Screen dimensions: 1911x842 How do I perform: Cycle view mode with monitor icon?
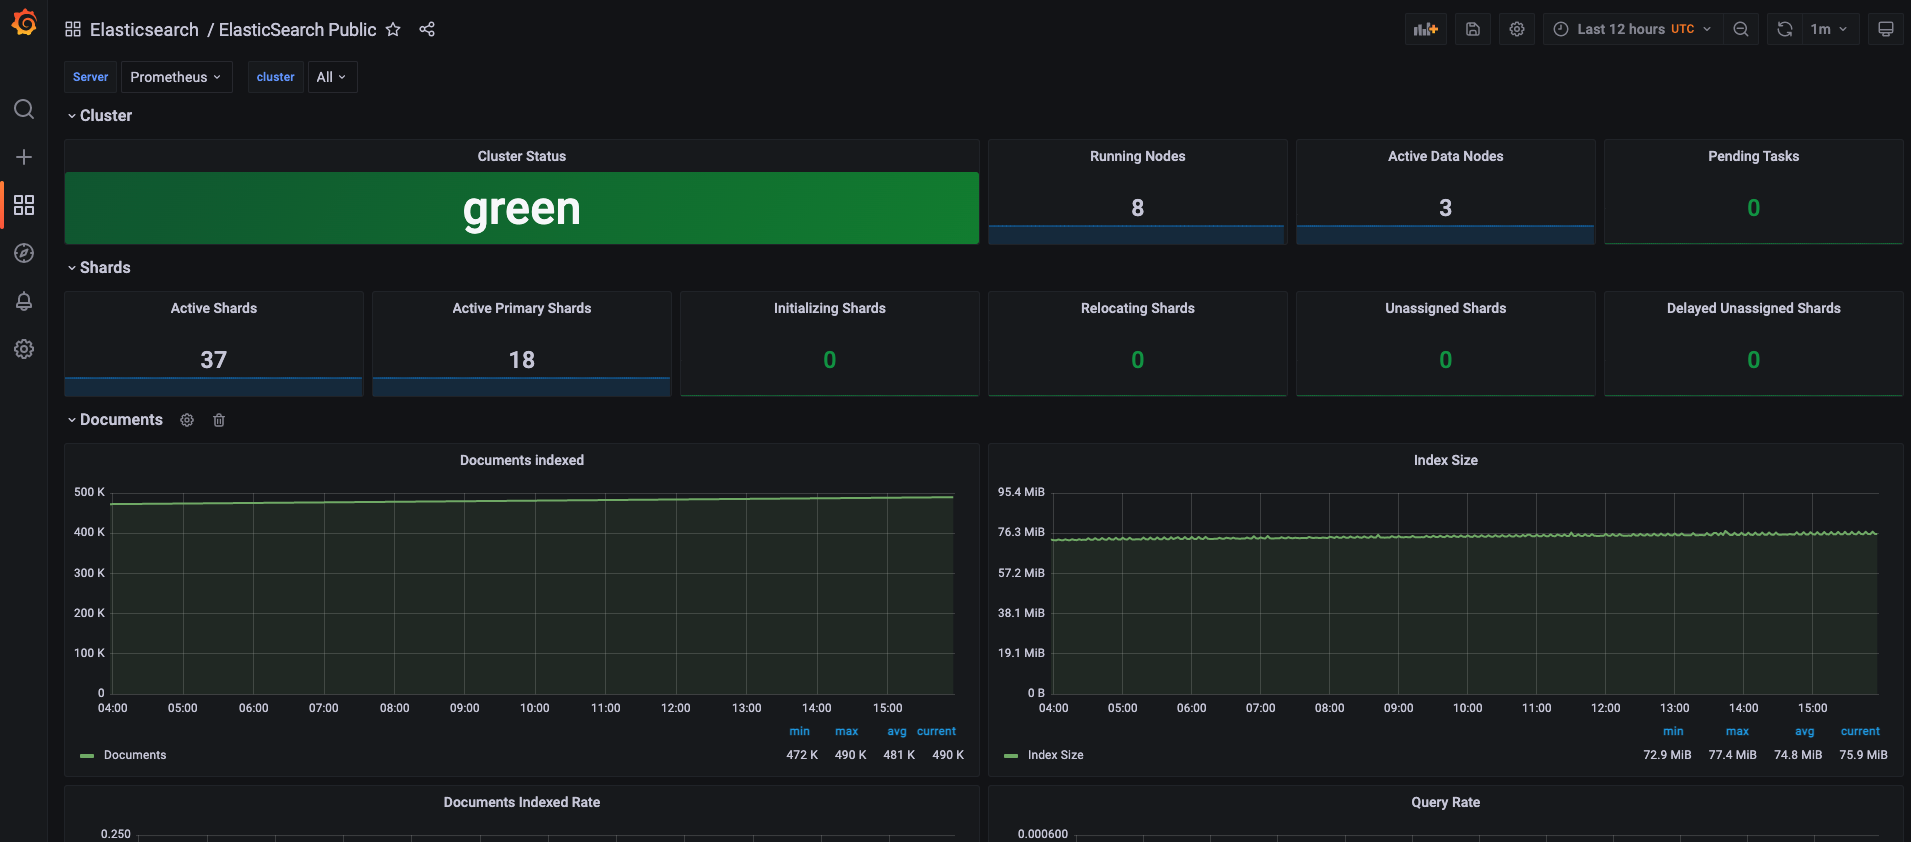coord(1886,29)
